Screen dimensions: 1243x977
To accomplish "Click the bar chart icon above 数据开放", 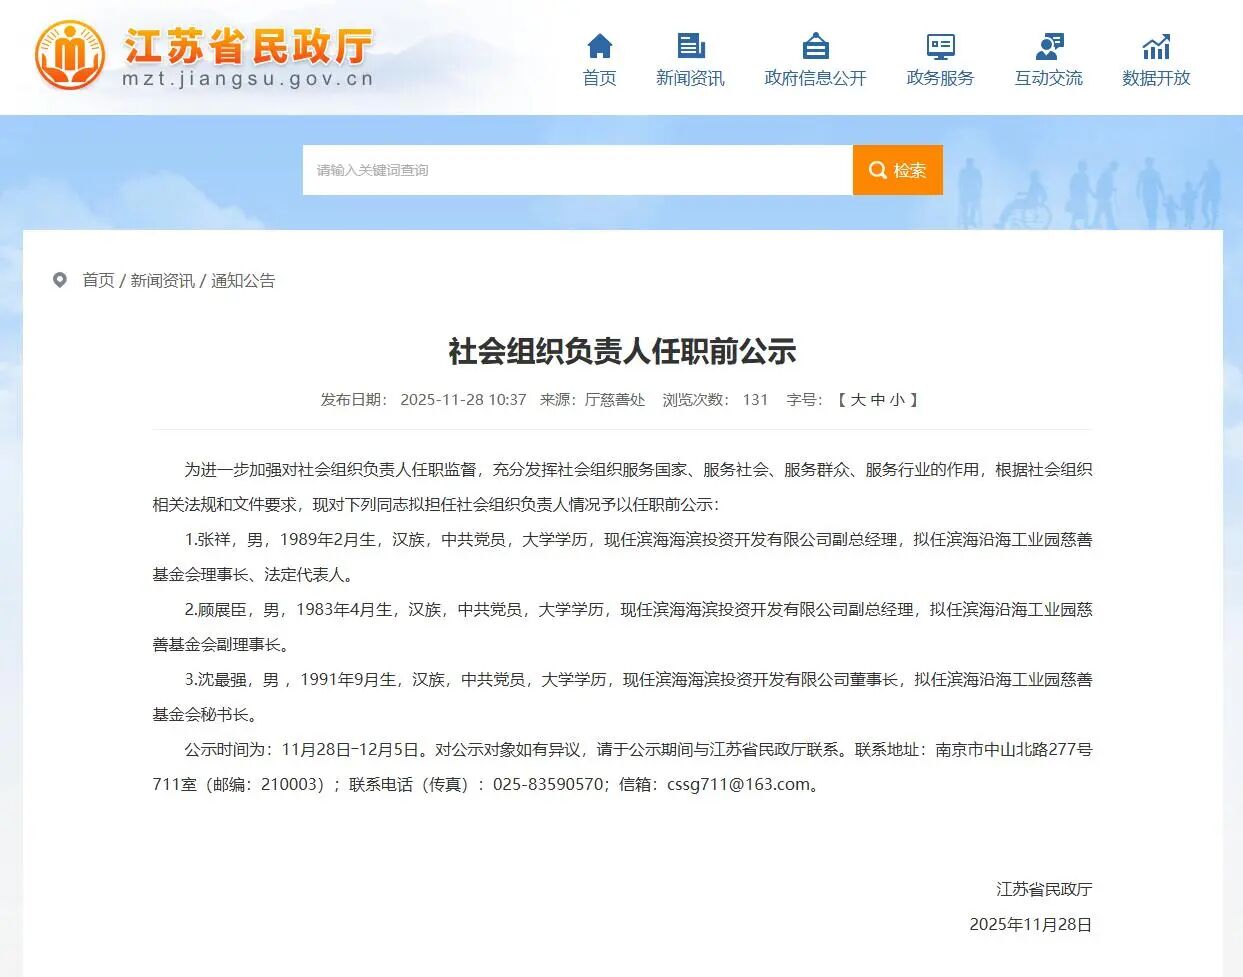I will pyautogui.click(x=1156, y=46).
